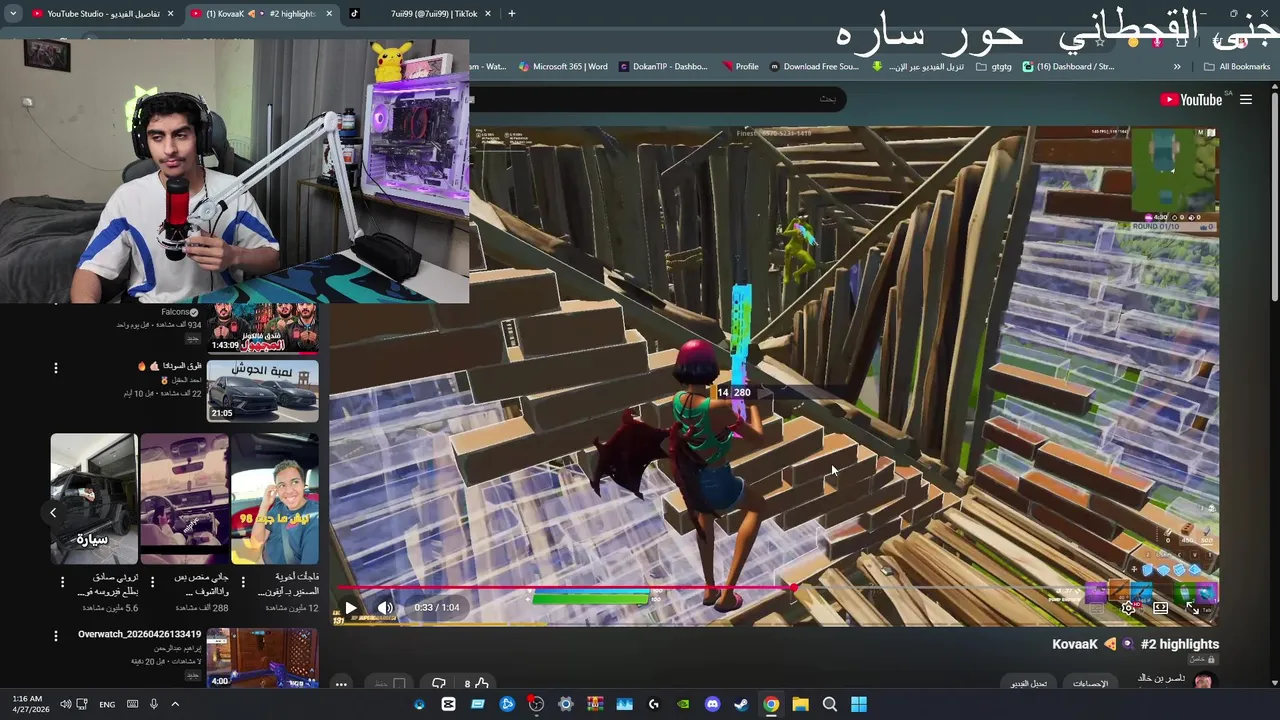The width and height of the screenshot is (1280, 720).
Task: Open options for the 21:05 video
Action: pyautogui.click(x=56, y=368)
